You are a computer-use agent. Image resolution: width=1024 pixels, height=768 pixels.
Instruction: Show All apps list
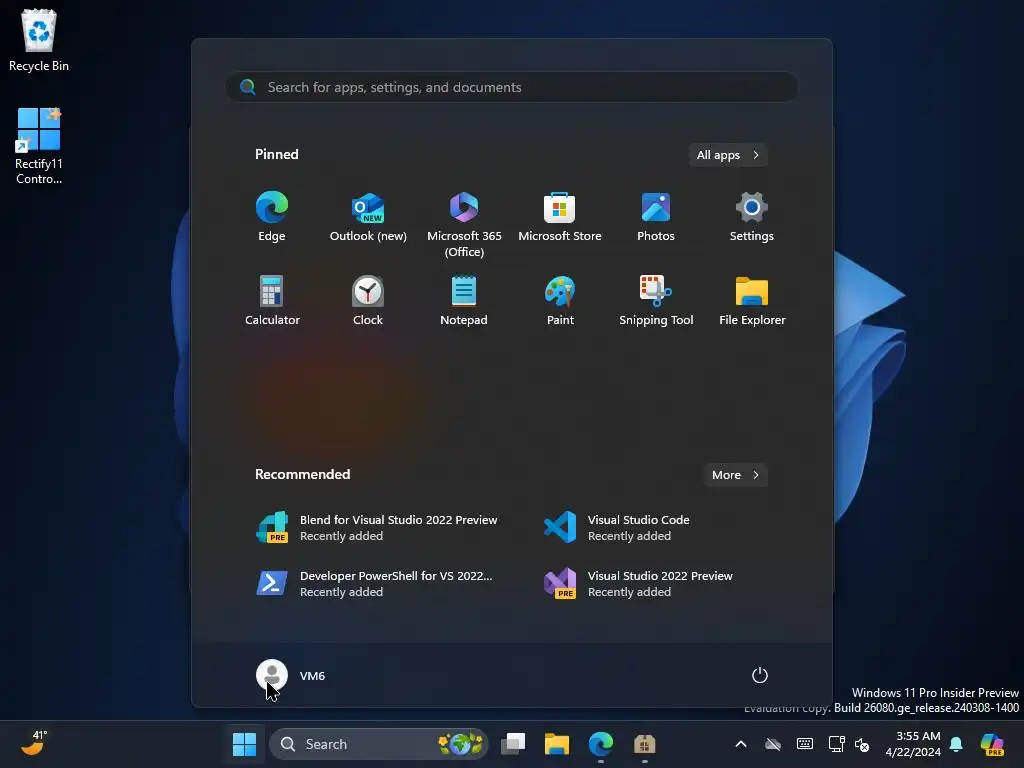(728, 155)
